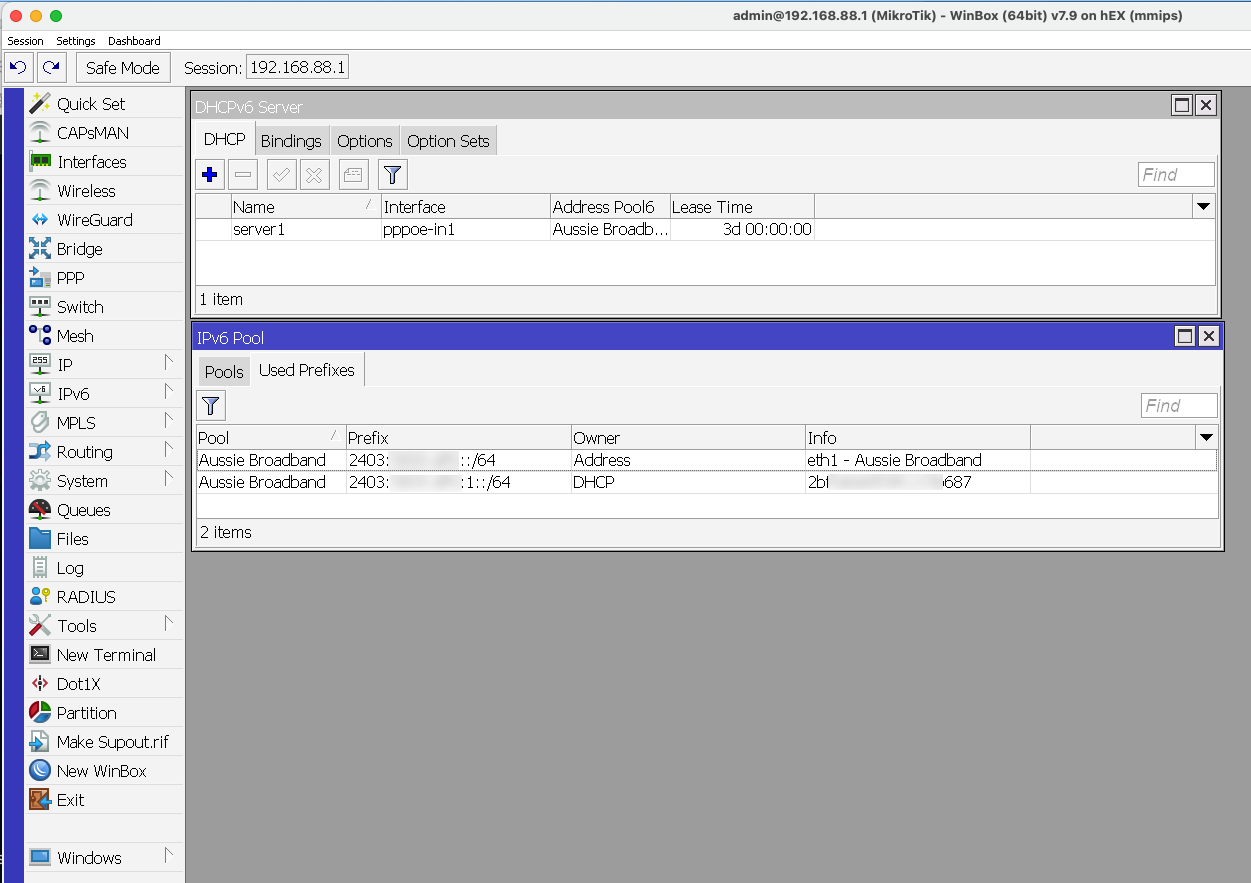Open column selector dropdown in IPv6 Pool window

[1206, 438]
